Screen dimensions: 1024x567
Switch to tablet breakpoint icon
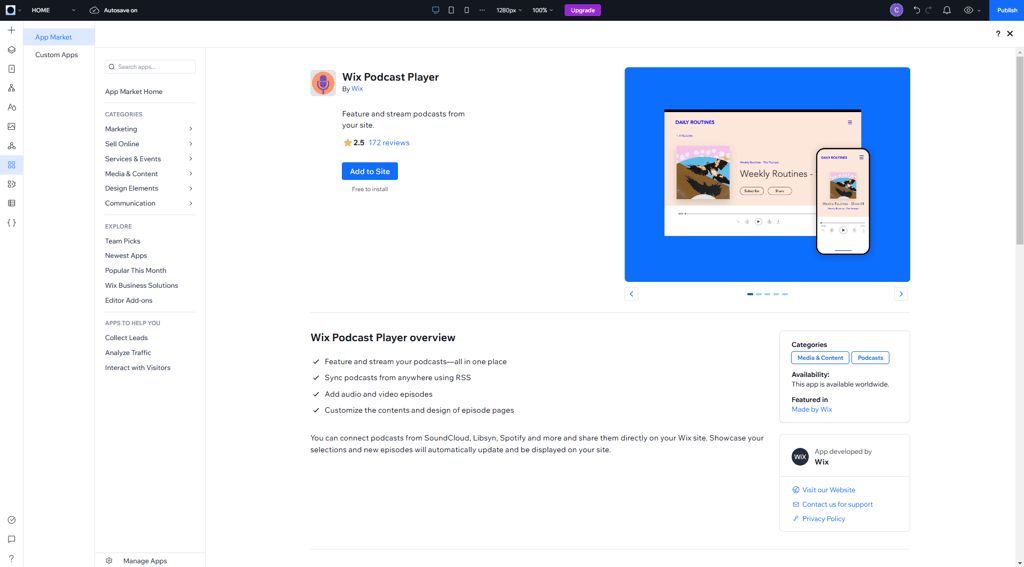tap(451, 10)
